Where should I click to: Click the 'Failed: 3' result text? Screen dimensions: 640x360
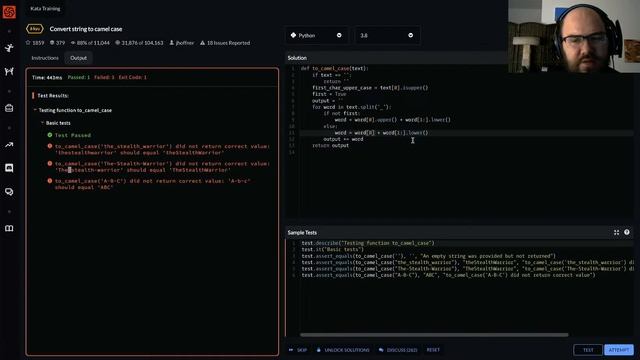tap(104, 77)
